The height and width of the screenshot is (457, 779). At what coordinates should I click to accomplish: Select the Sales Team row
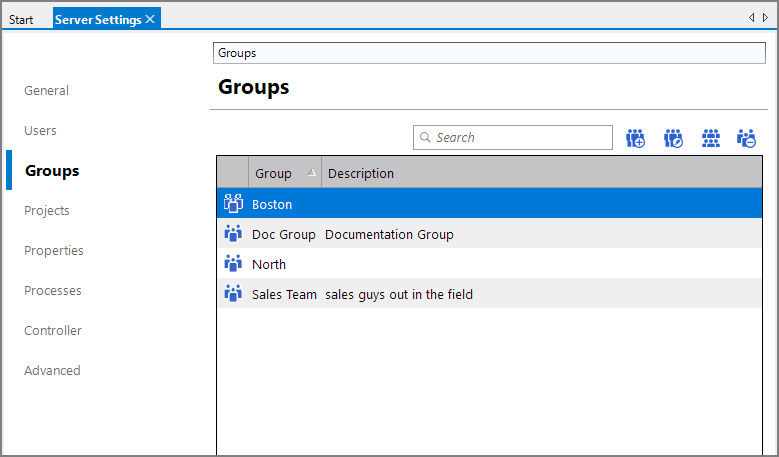[489, 293]
